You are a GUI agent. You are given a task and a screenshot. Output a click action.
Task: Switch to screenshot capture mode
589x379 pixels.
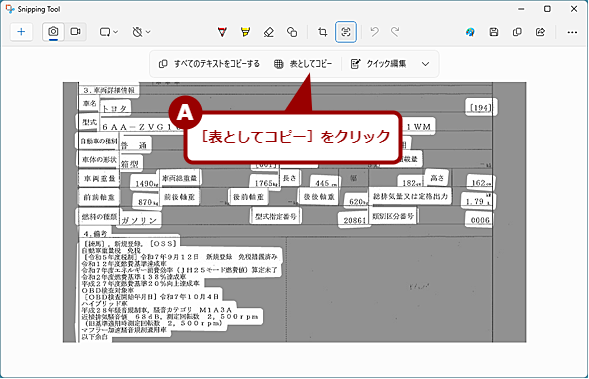[x=53, y=32]
